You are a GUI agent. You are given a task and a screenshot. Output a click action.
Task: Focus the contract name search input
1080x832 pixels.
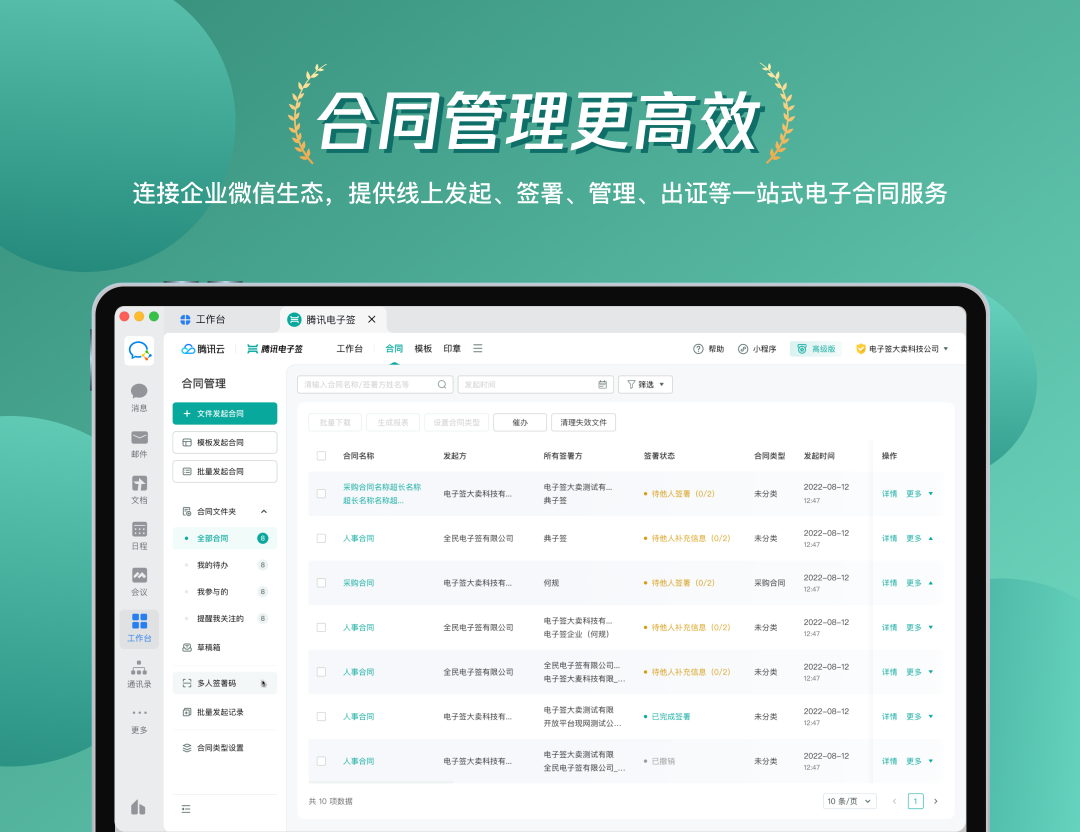pos(375,384)
